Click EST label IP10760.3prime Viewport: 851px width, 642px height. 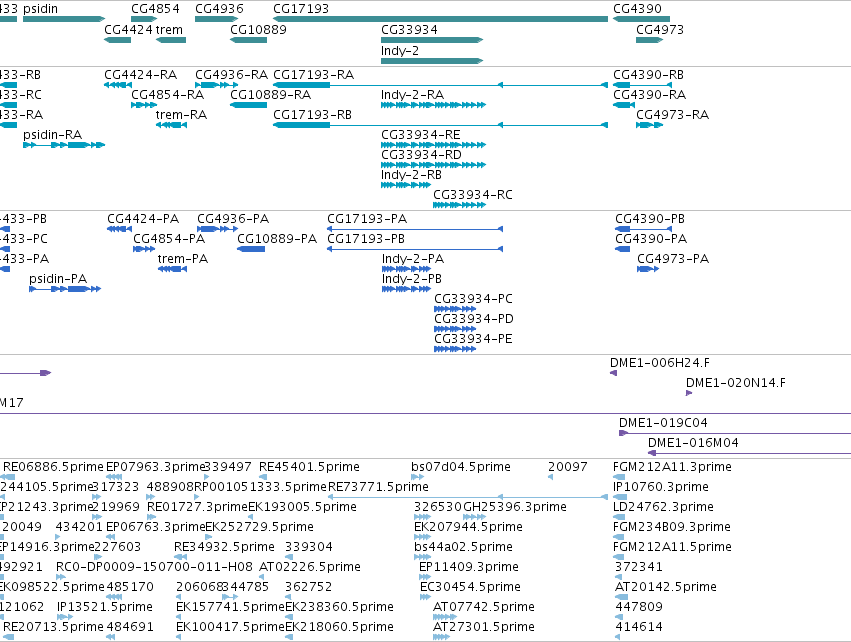tap(661, 487)
